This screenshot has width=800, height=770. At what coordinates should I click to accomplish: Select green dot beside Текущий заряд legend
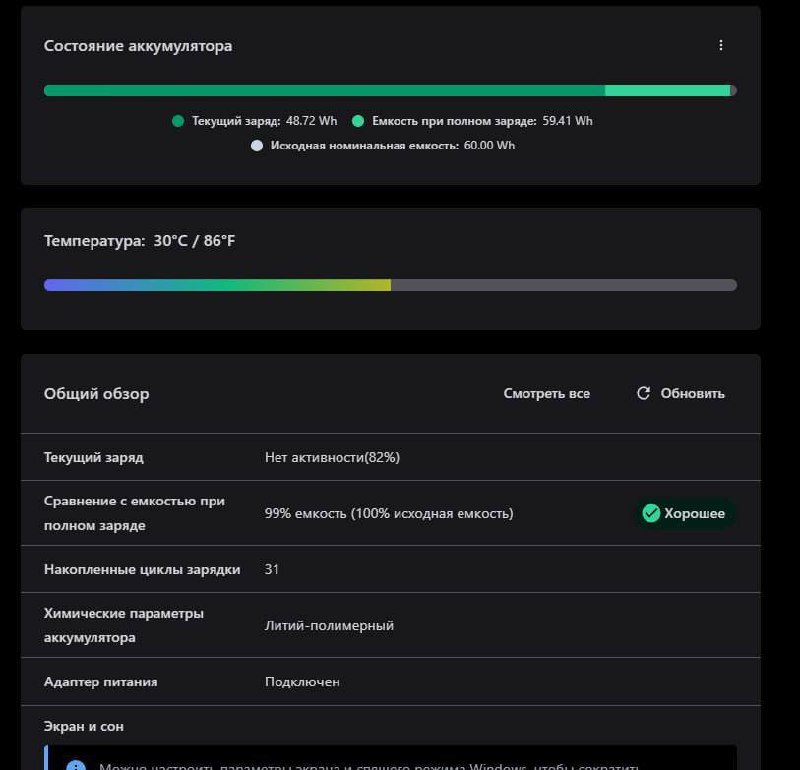coord(176,121)
